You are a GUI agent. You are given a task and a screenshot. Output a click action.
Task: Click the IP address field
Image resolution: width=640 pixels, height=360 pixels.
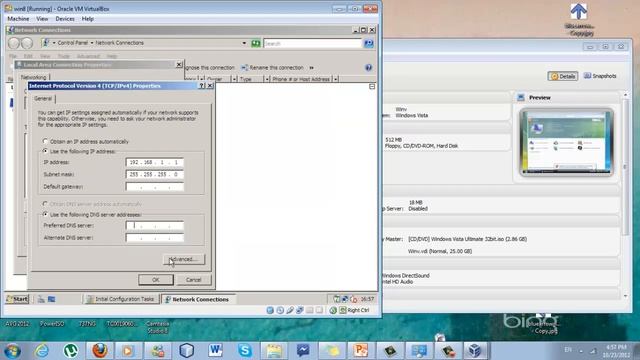pos(155,162)
